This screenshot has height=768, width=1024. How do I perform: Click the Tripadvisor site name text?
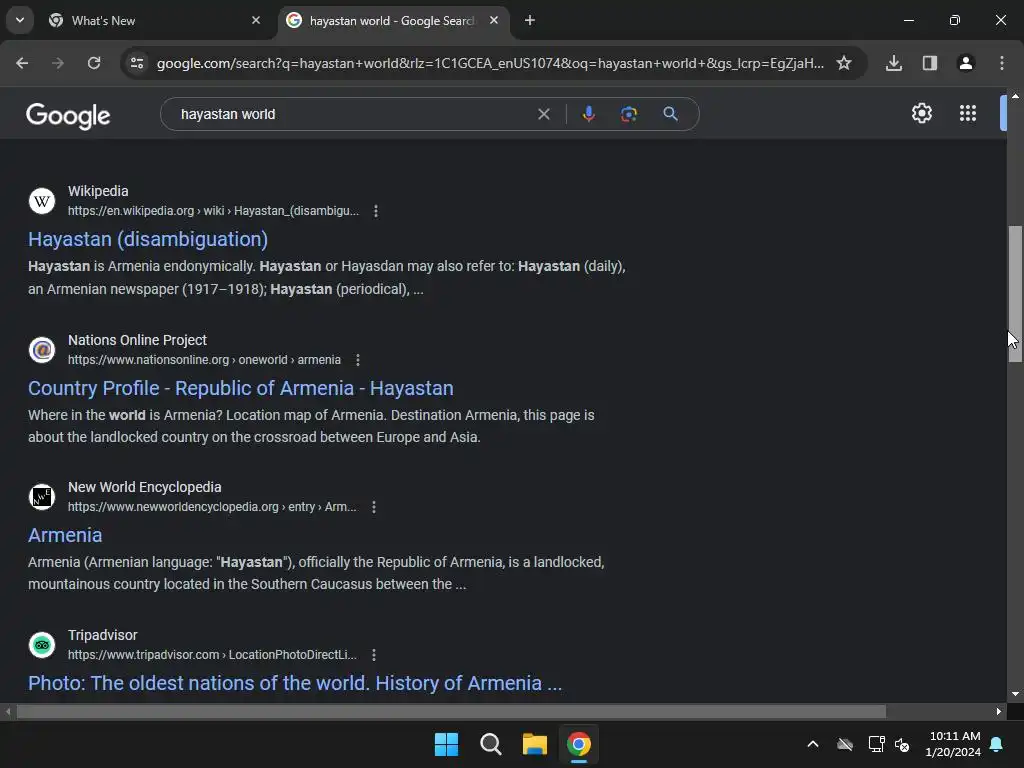[x=103, y=635]
